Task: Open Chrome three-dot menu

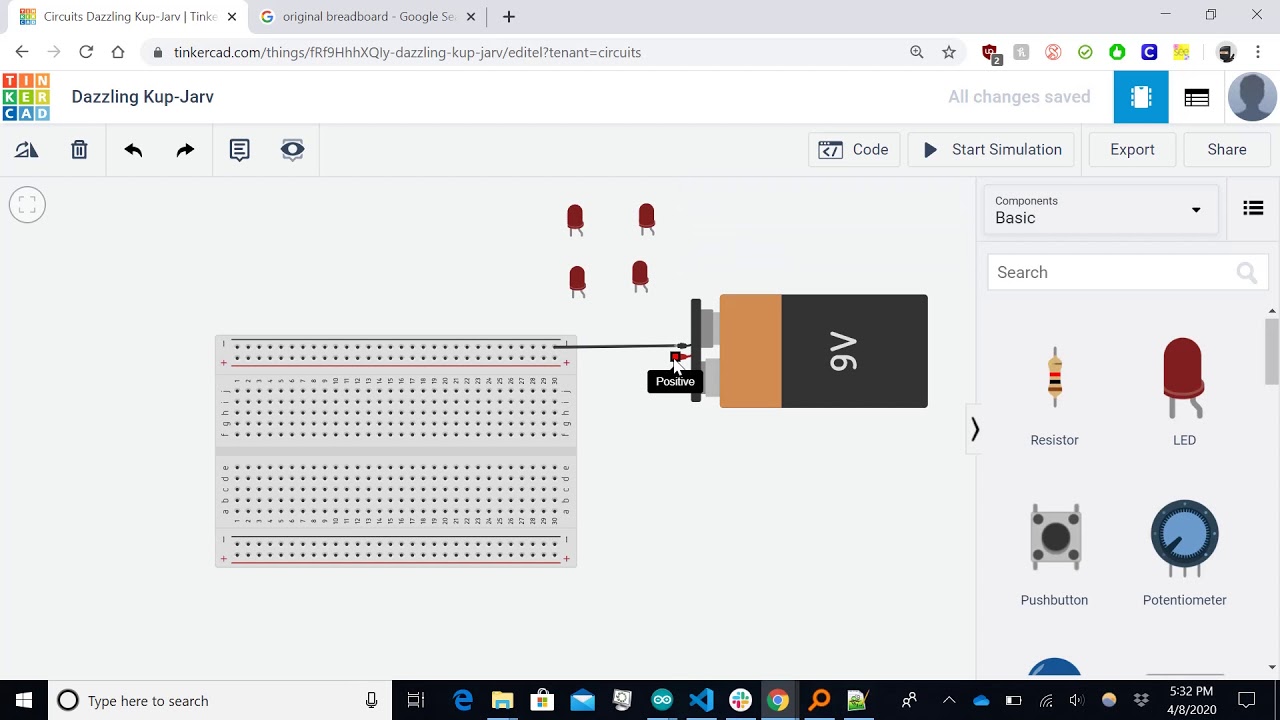Action: click(x=1258, y=52)
